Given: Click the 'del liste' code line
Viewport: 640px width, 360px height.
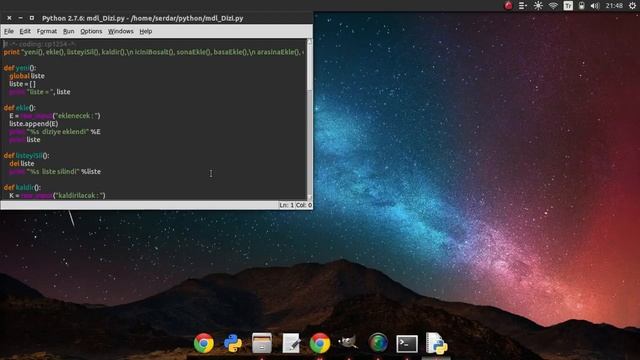Looking at the screenshot, I should point(22,163).
